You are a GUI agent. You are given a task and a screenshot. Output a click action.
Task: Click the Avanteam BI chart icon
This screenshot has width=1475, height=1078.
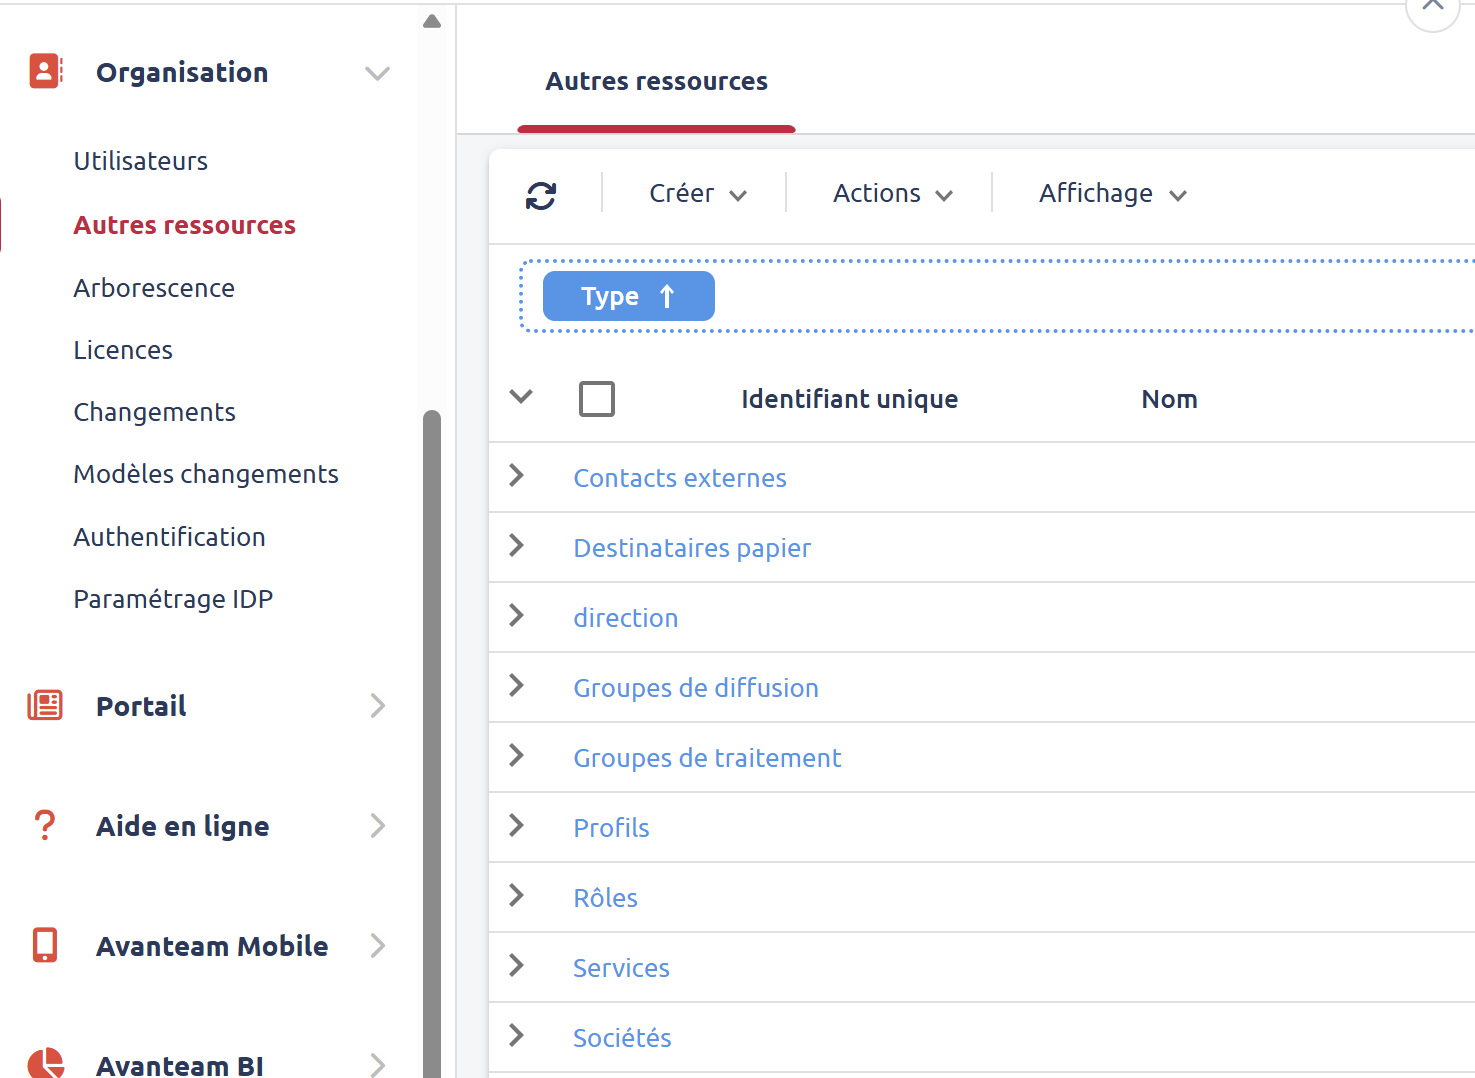44,1063
